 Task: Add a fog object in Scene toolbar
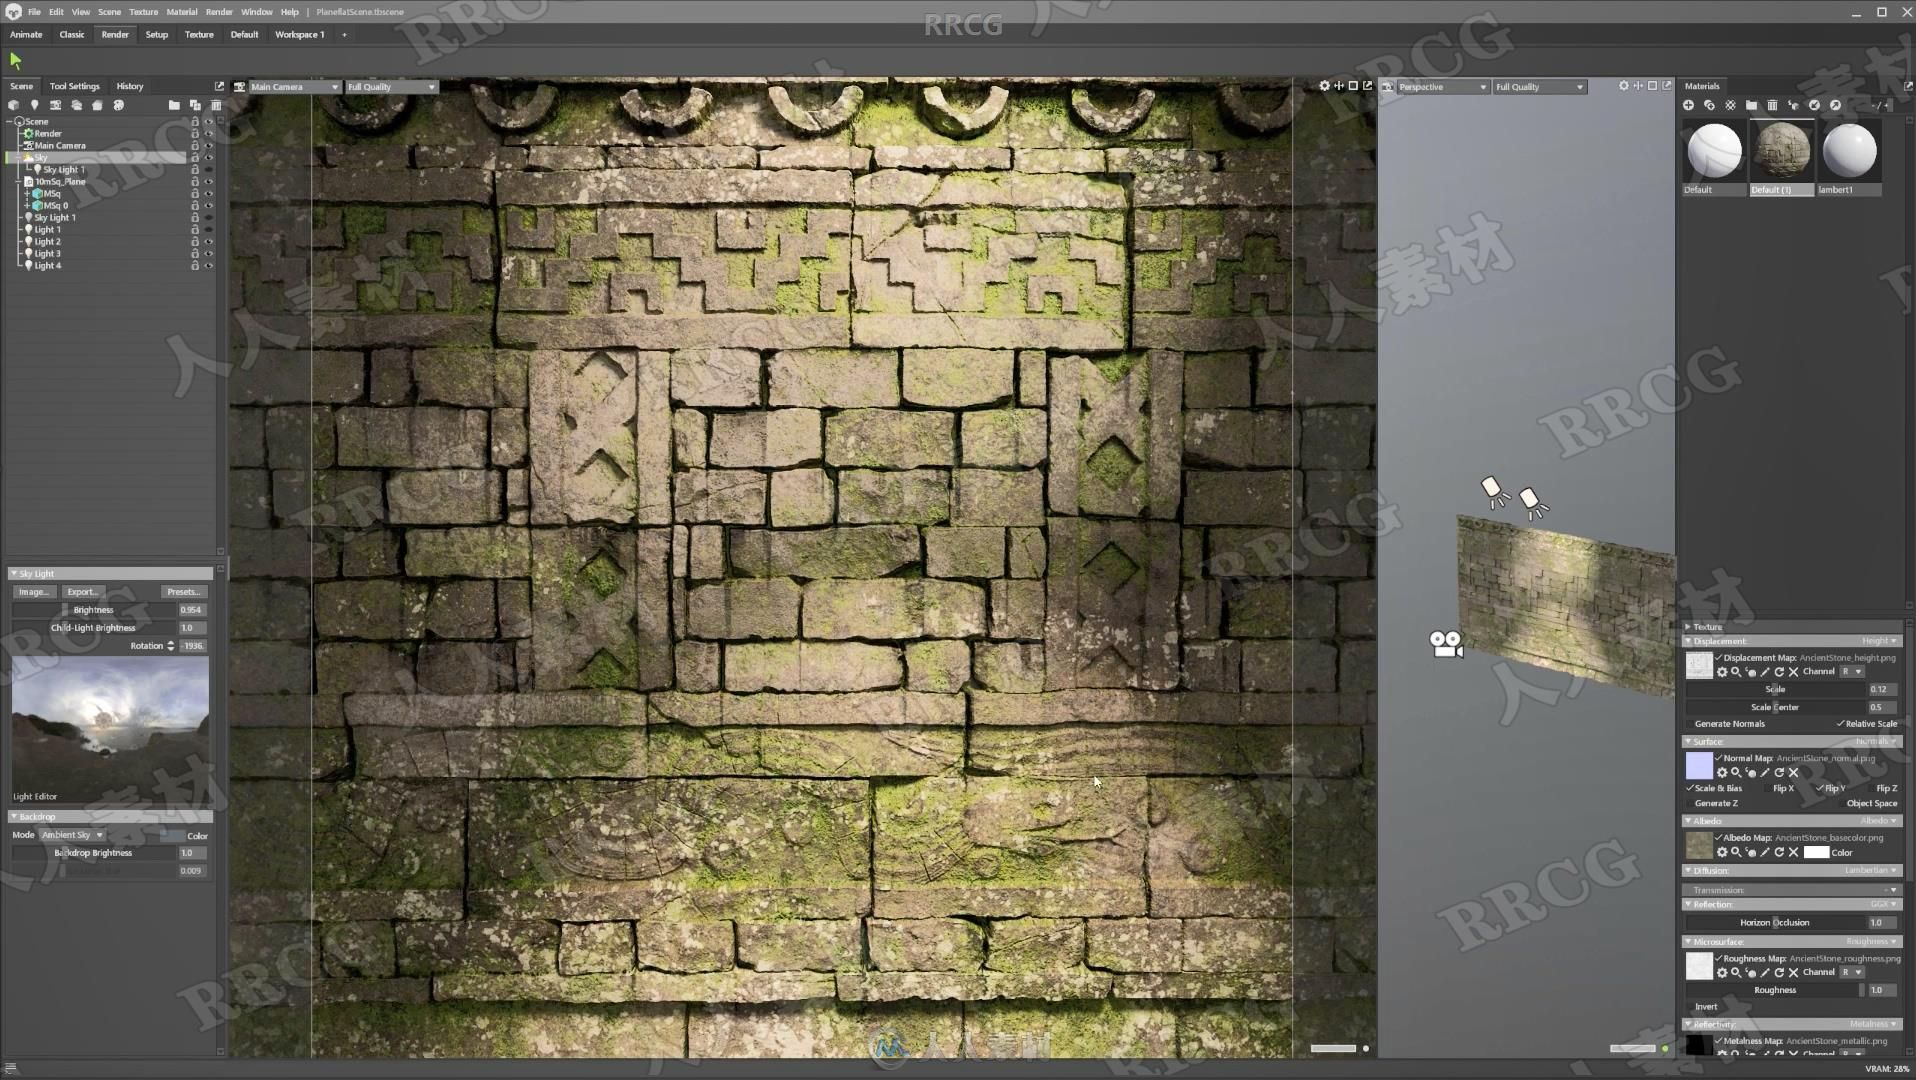tap(118, 105)
